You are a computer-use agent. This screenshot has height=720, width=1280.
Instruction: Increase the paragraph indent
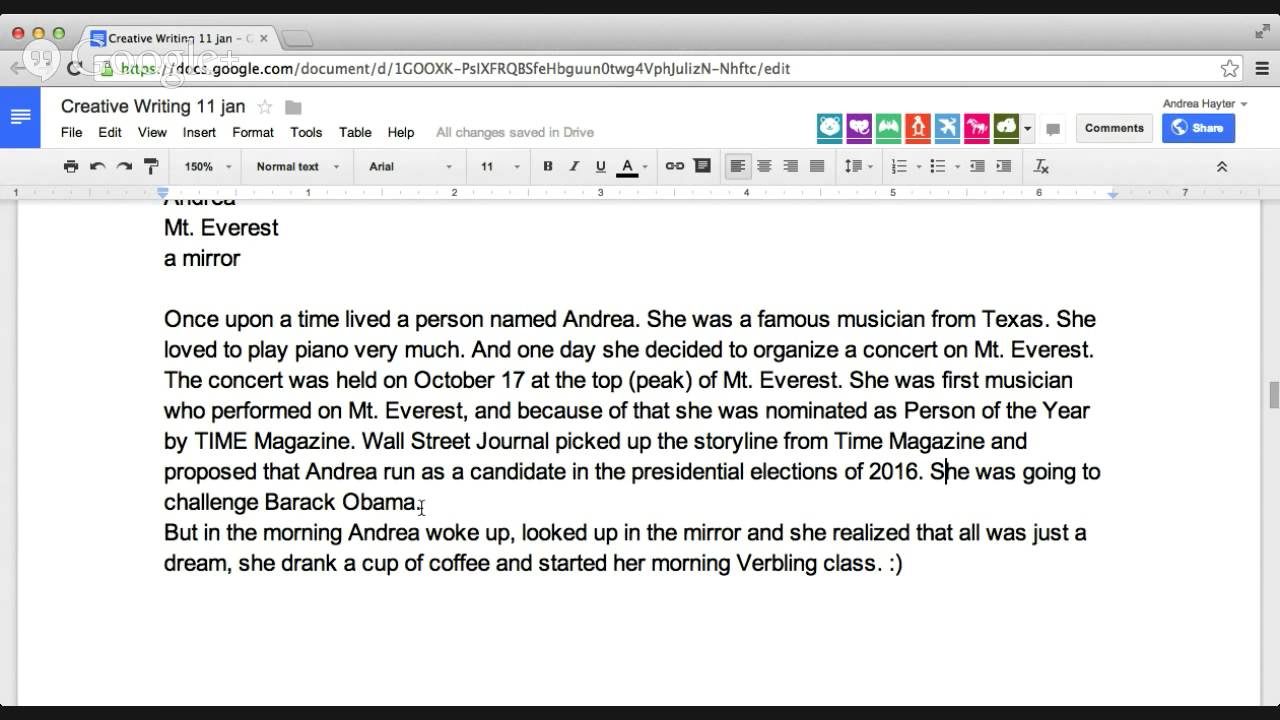coord(1003,167)
